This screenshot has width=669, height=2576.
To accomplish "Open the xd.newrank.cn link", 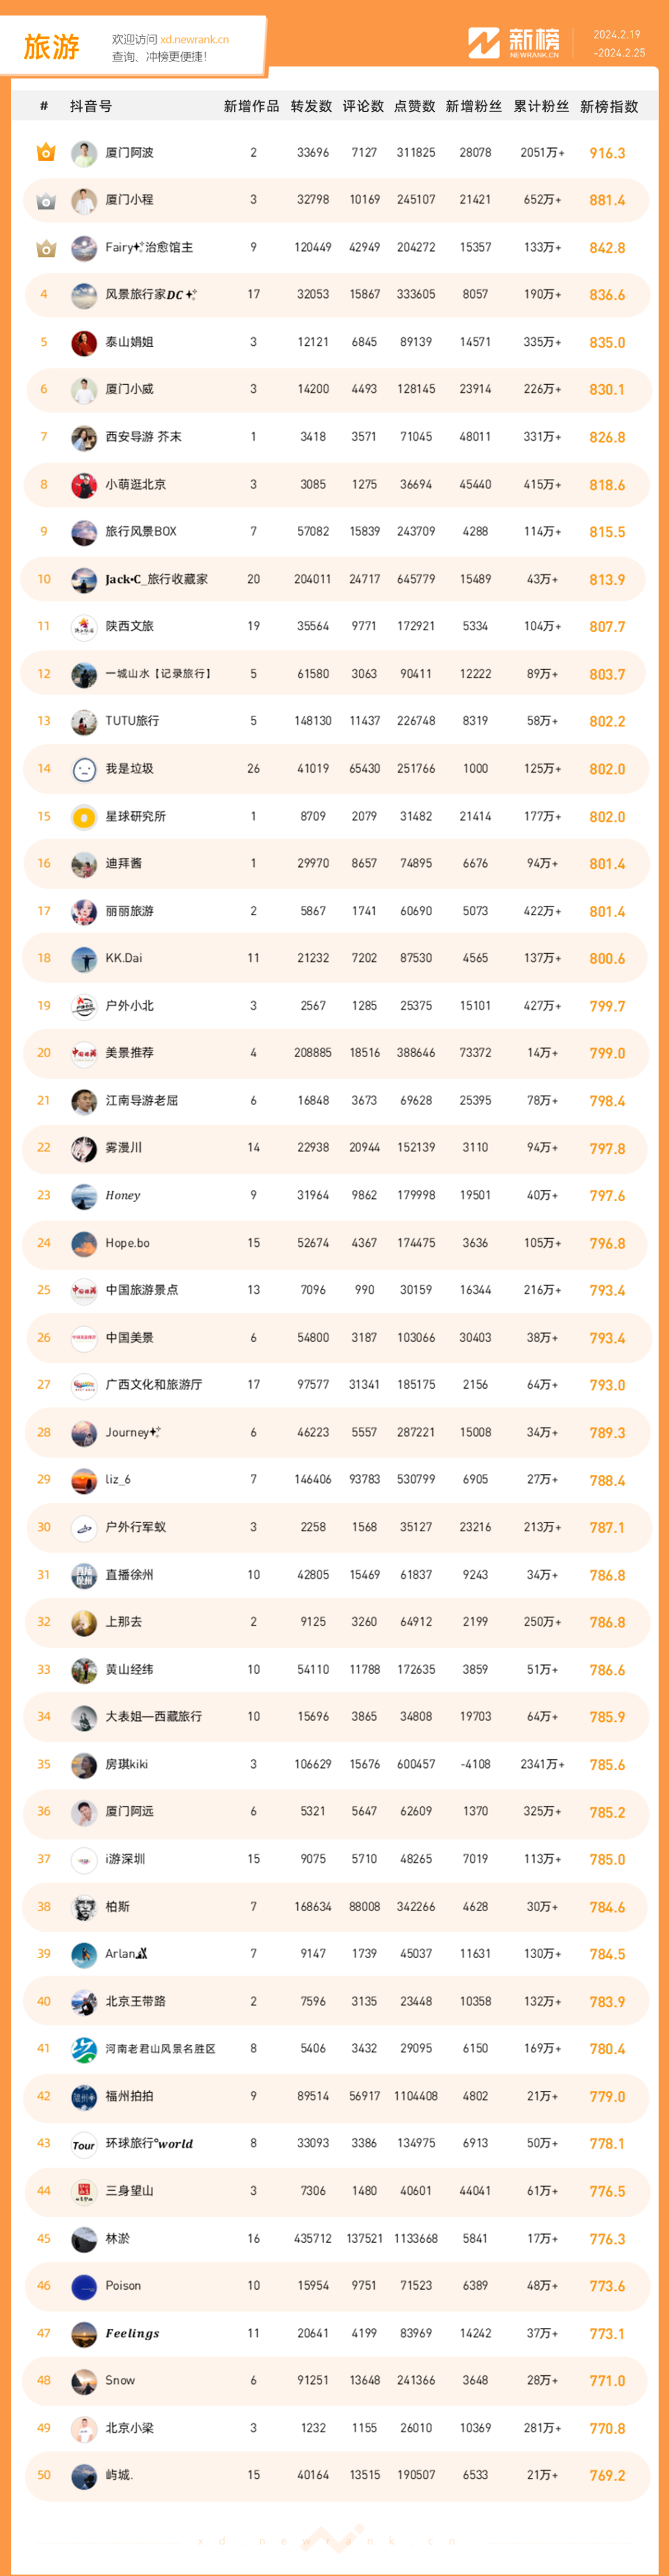I will [194, 40].
